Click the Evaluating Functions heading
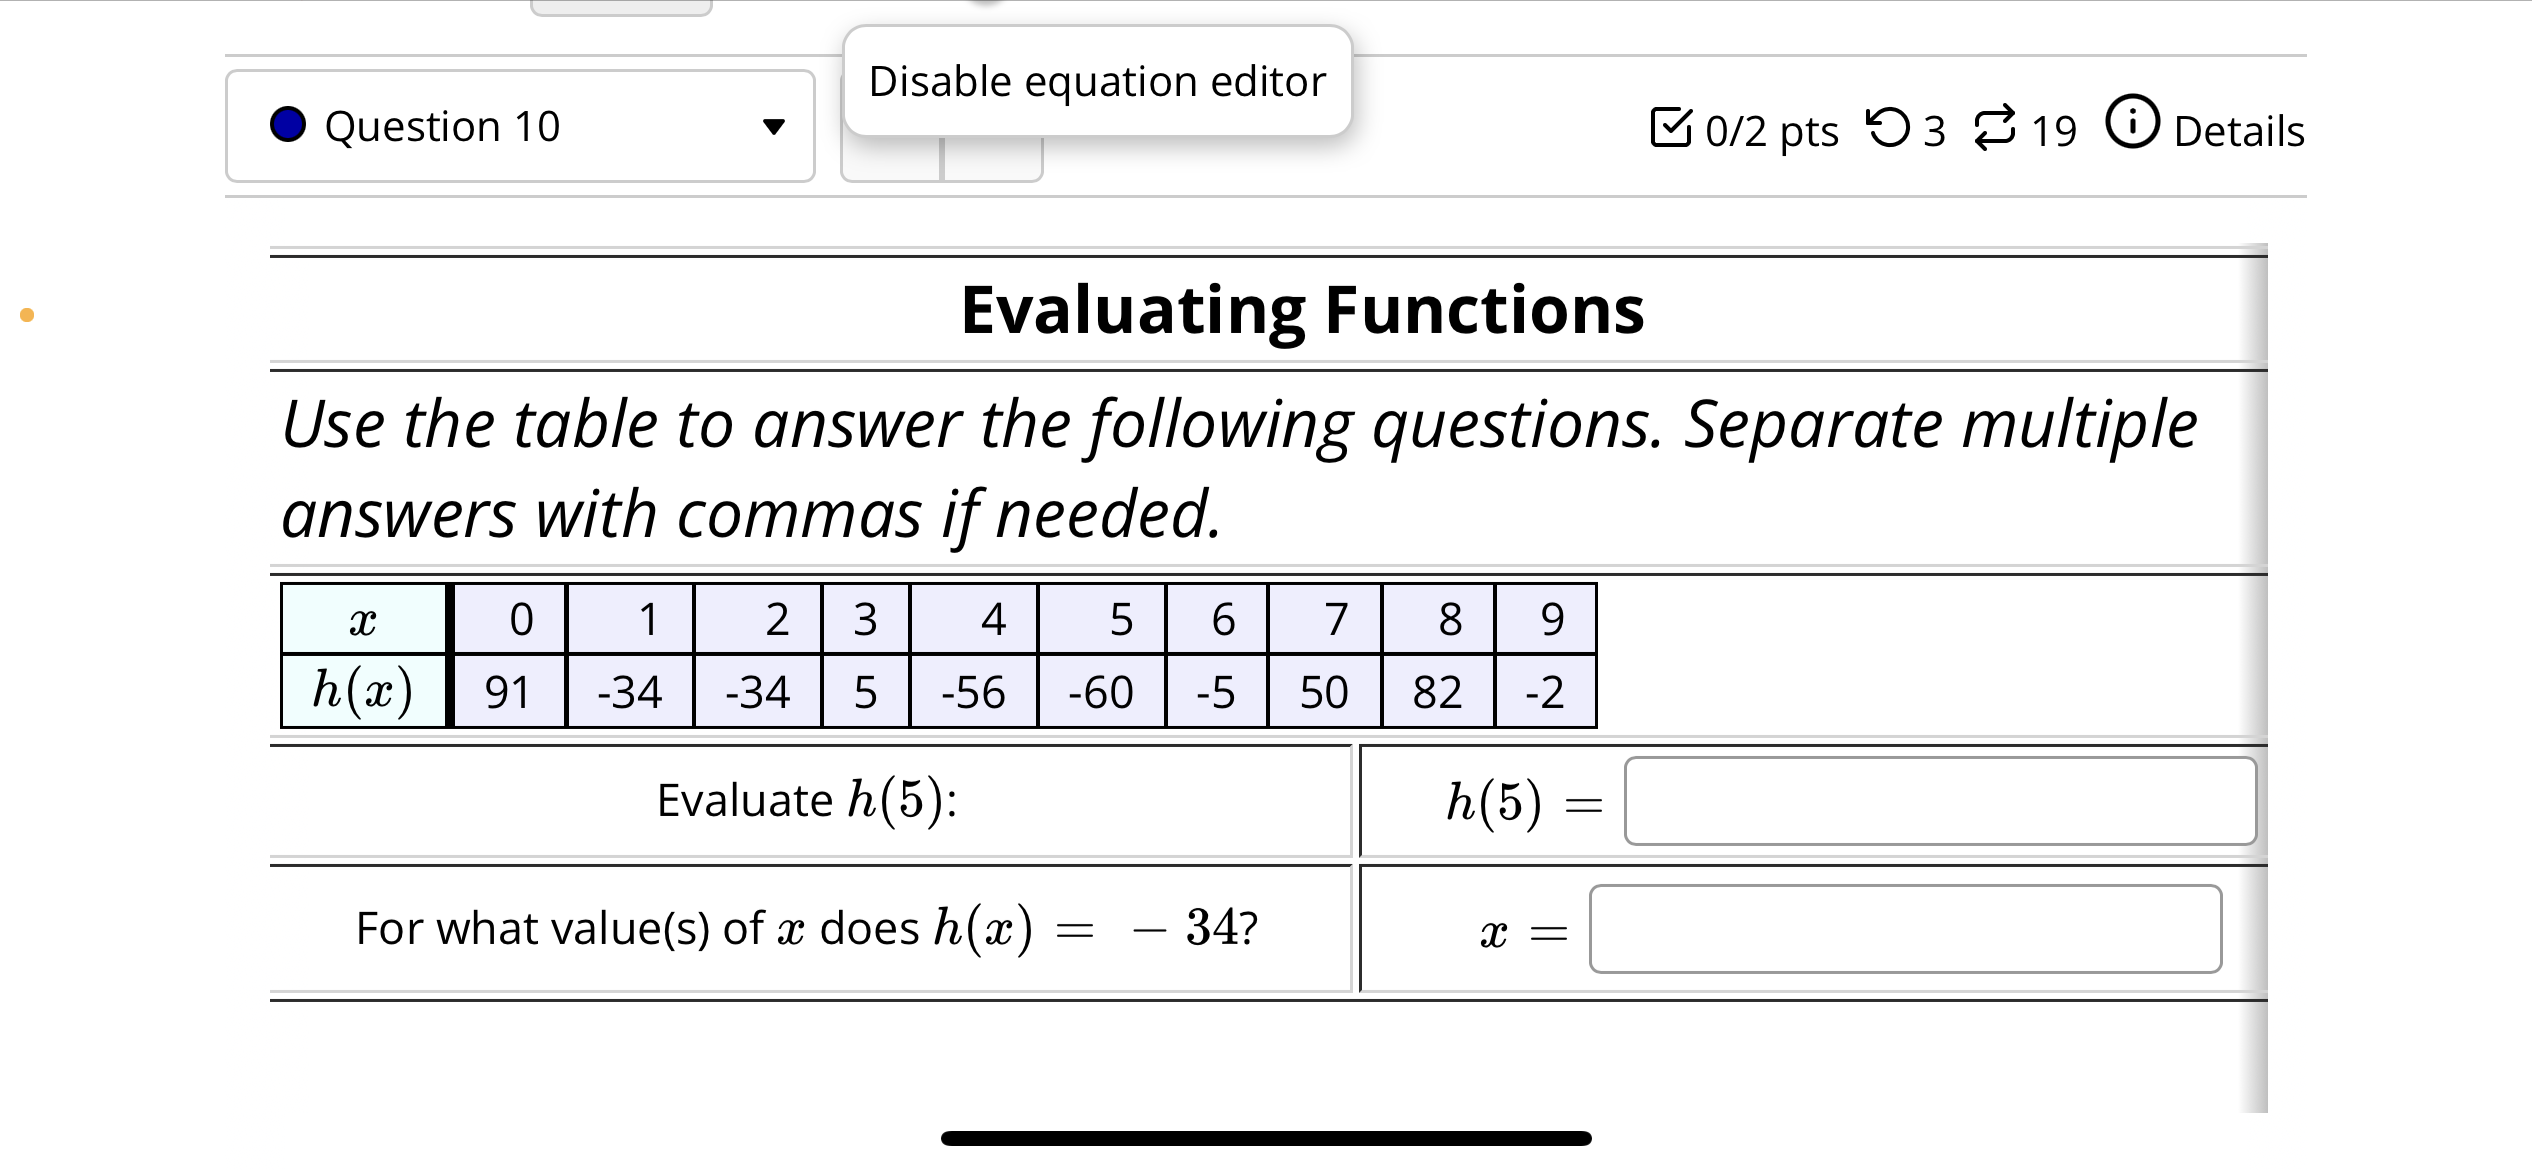Image resolution: width=2532 pixels, height=1170 pixels. 1302,309
